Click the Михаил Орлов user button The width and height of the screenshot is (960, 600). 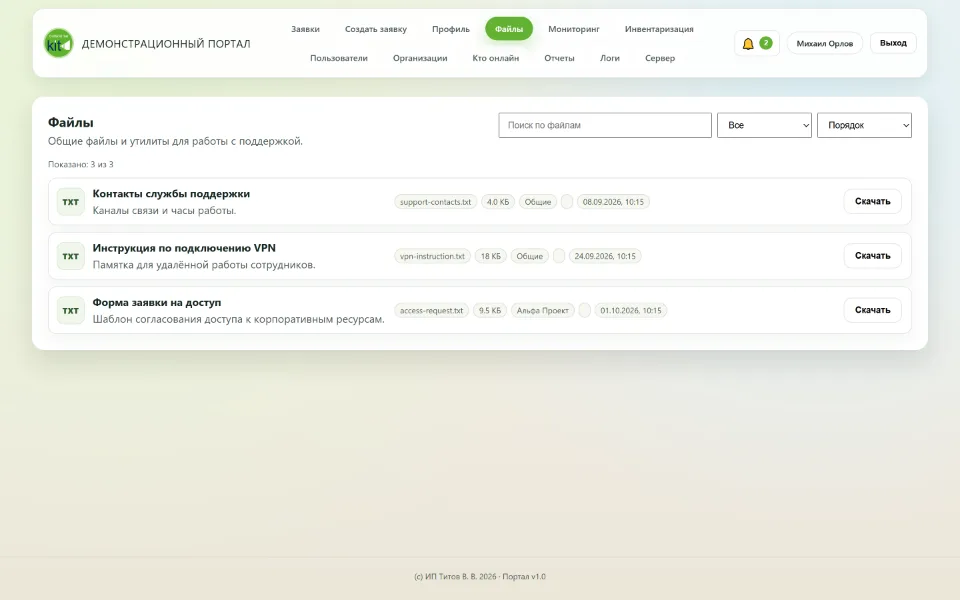point(824,43)
